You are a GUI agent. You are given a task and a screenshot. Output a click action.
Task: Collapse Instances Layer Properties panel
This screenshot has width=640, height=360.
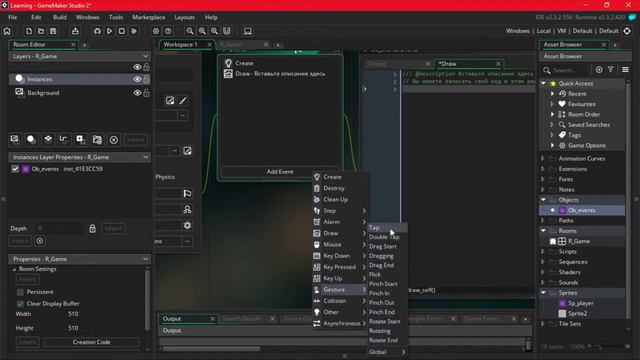coord(145,157)
